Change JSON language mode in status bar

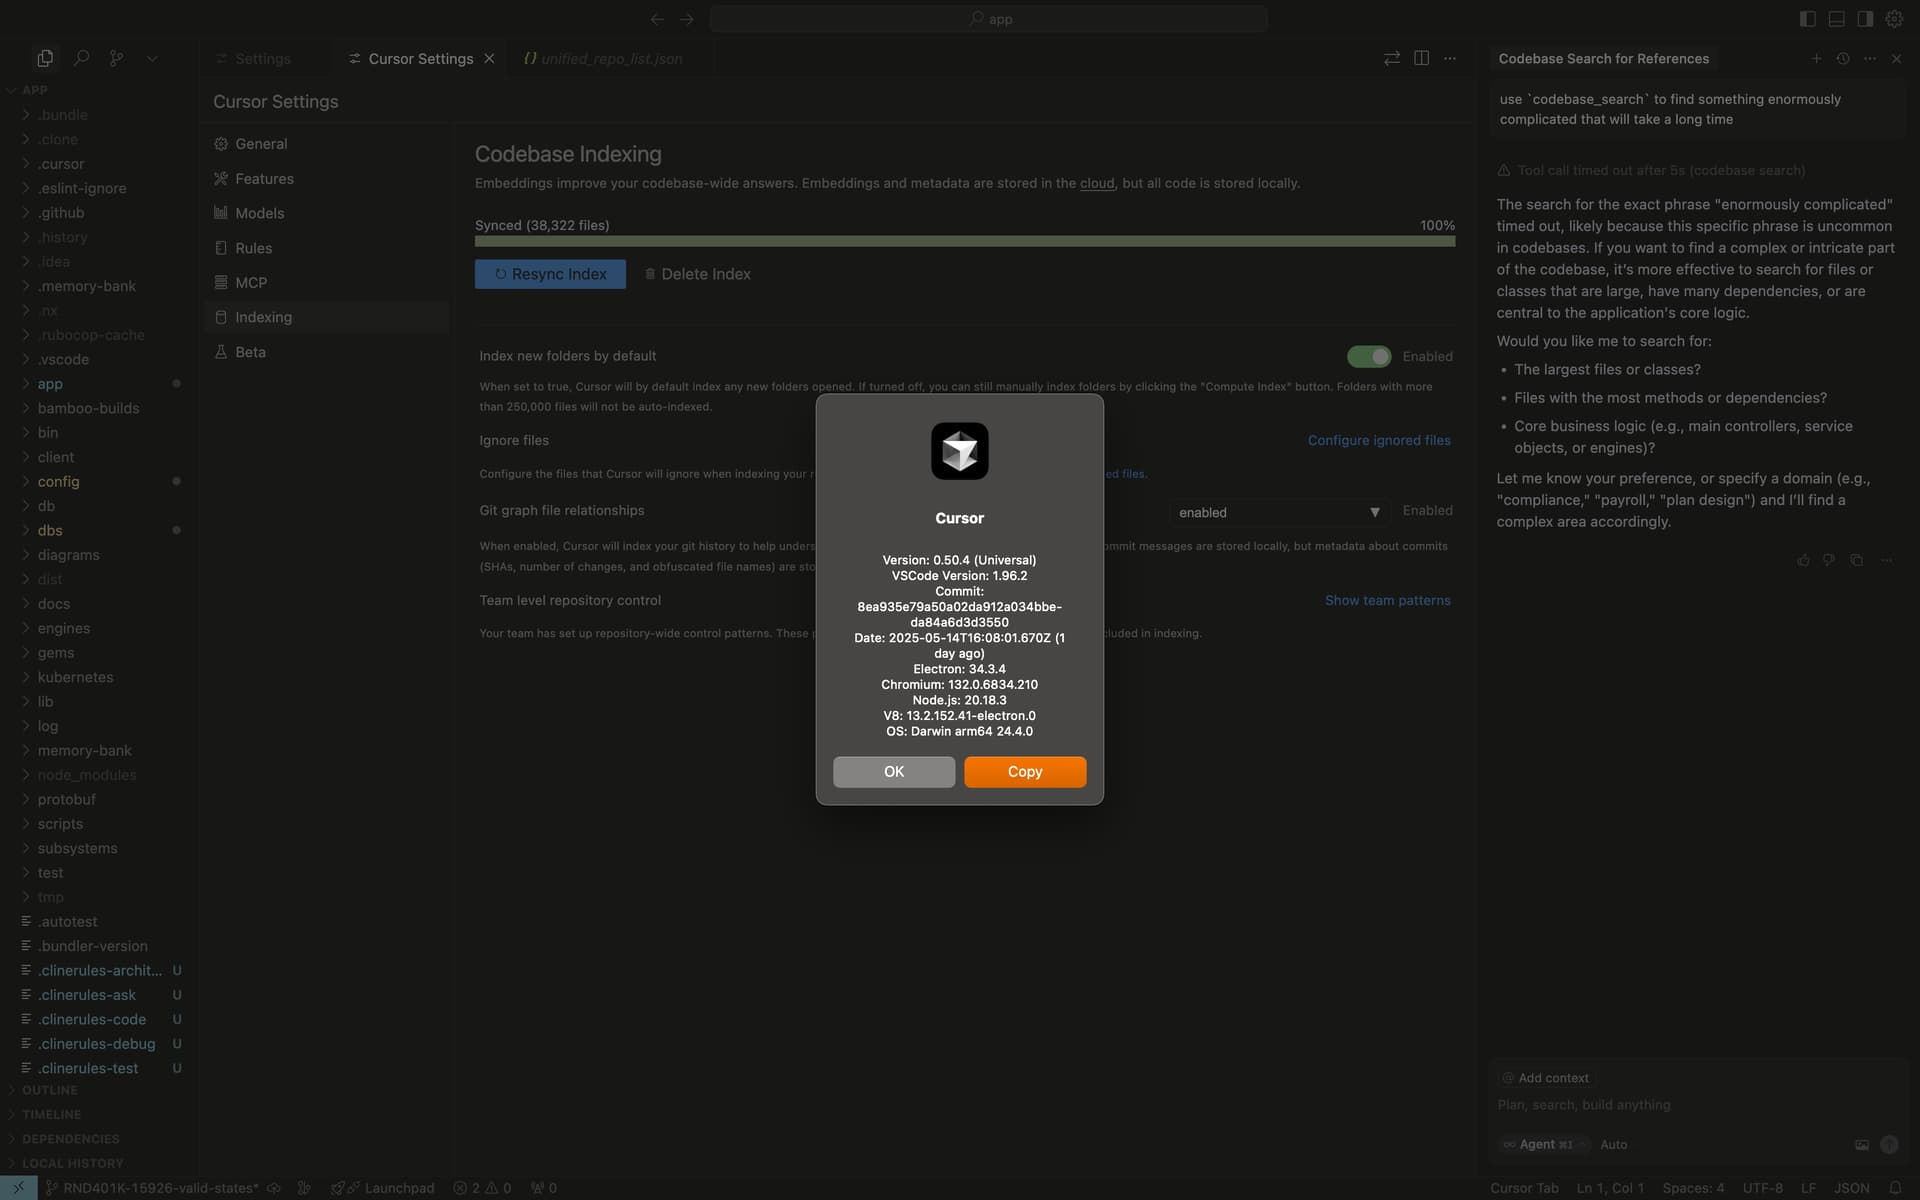1851,1188
